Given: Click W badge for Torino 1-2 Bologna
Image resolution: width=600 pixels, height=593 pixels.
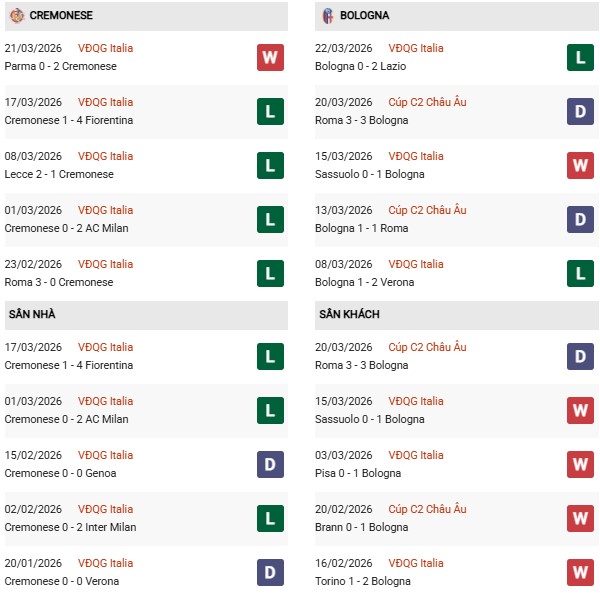Looking at the screenshot, I should [x=580, y=572].
